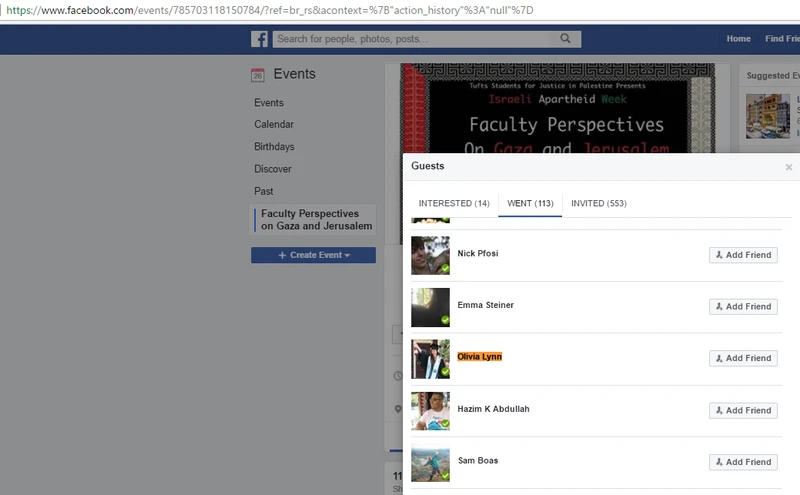The image size is (800, 495).
Task: Click the name Emma Steiner
Action: tap(486, 305)
